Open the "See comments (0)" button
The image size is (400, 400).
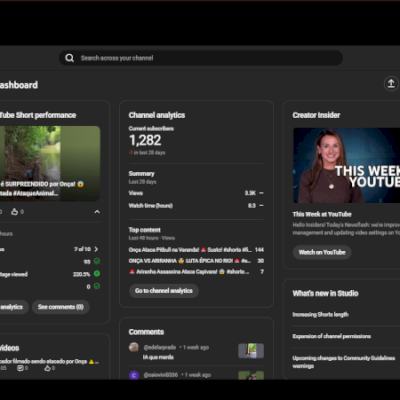(61, 307)
